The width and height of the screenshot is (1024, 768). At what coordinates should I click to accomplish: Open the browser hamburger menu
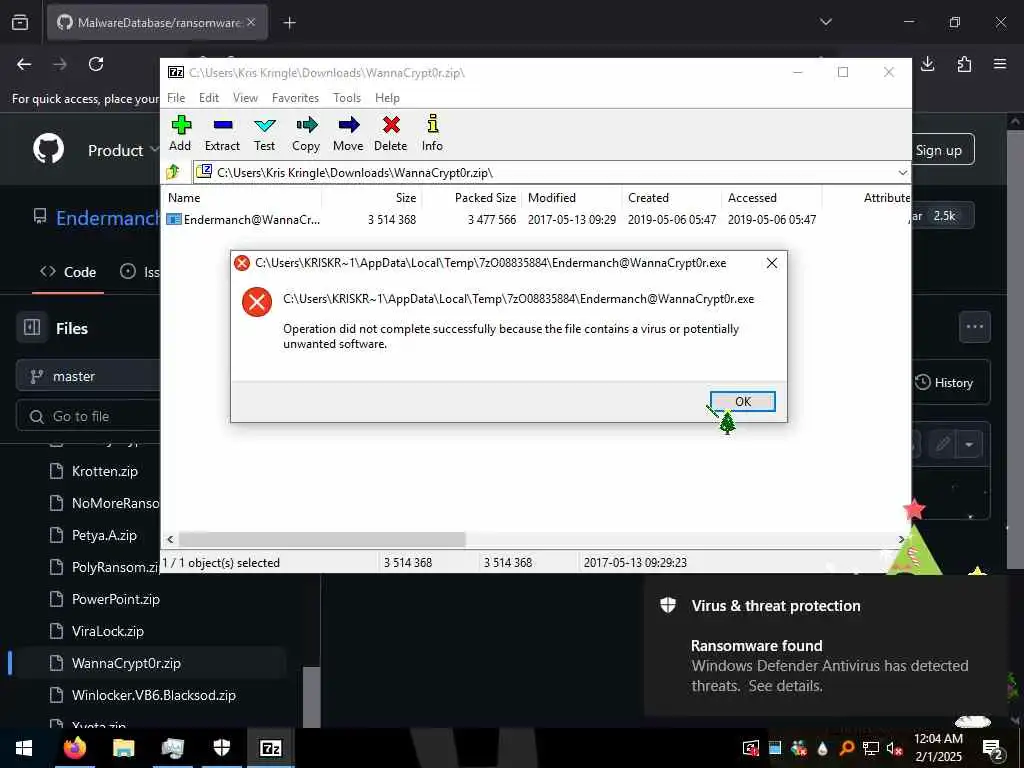click(1000, 64)
